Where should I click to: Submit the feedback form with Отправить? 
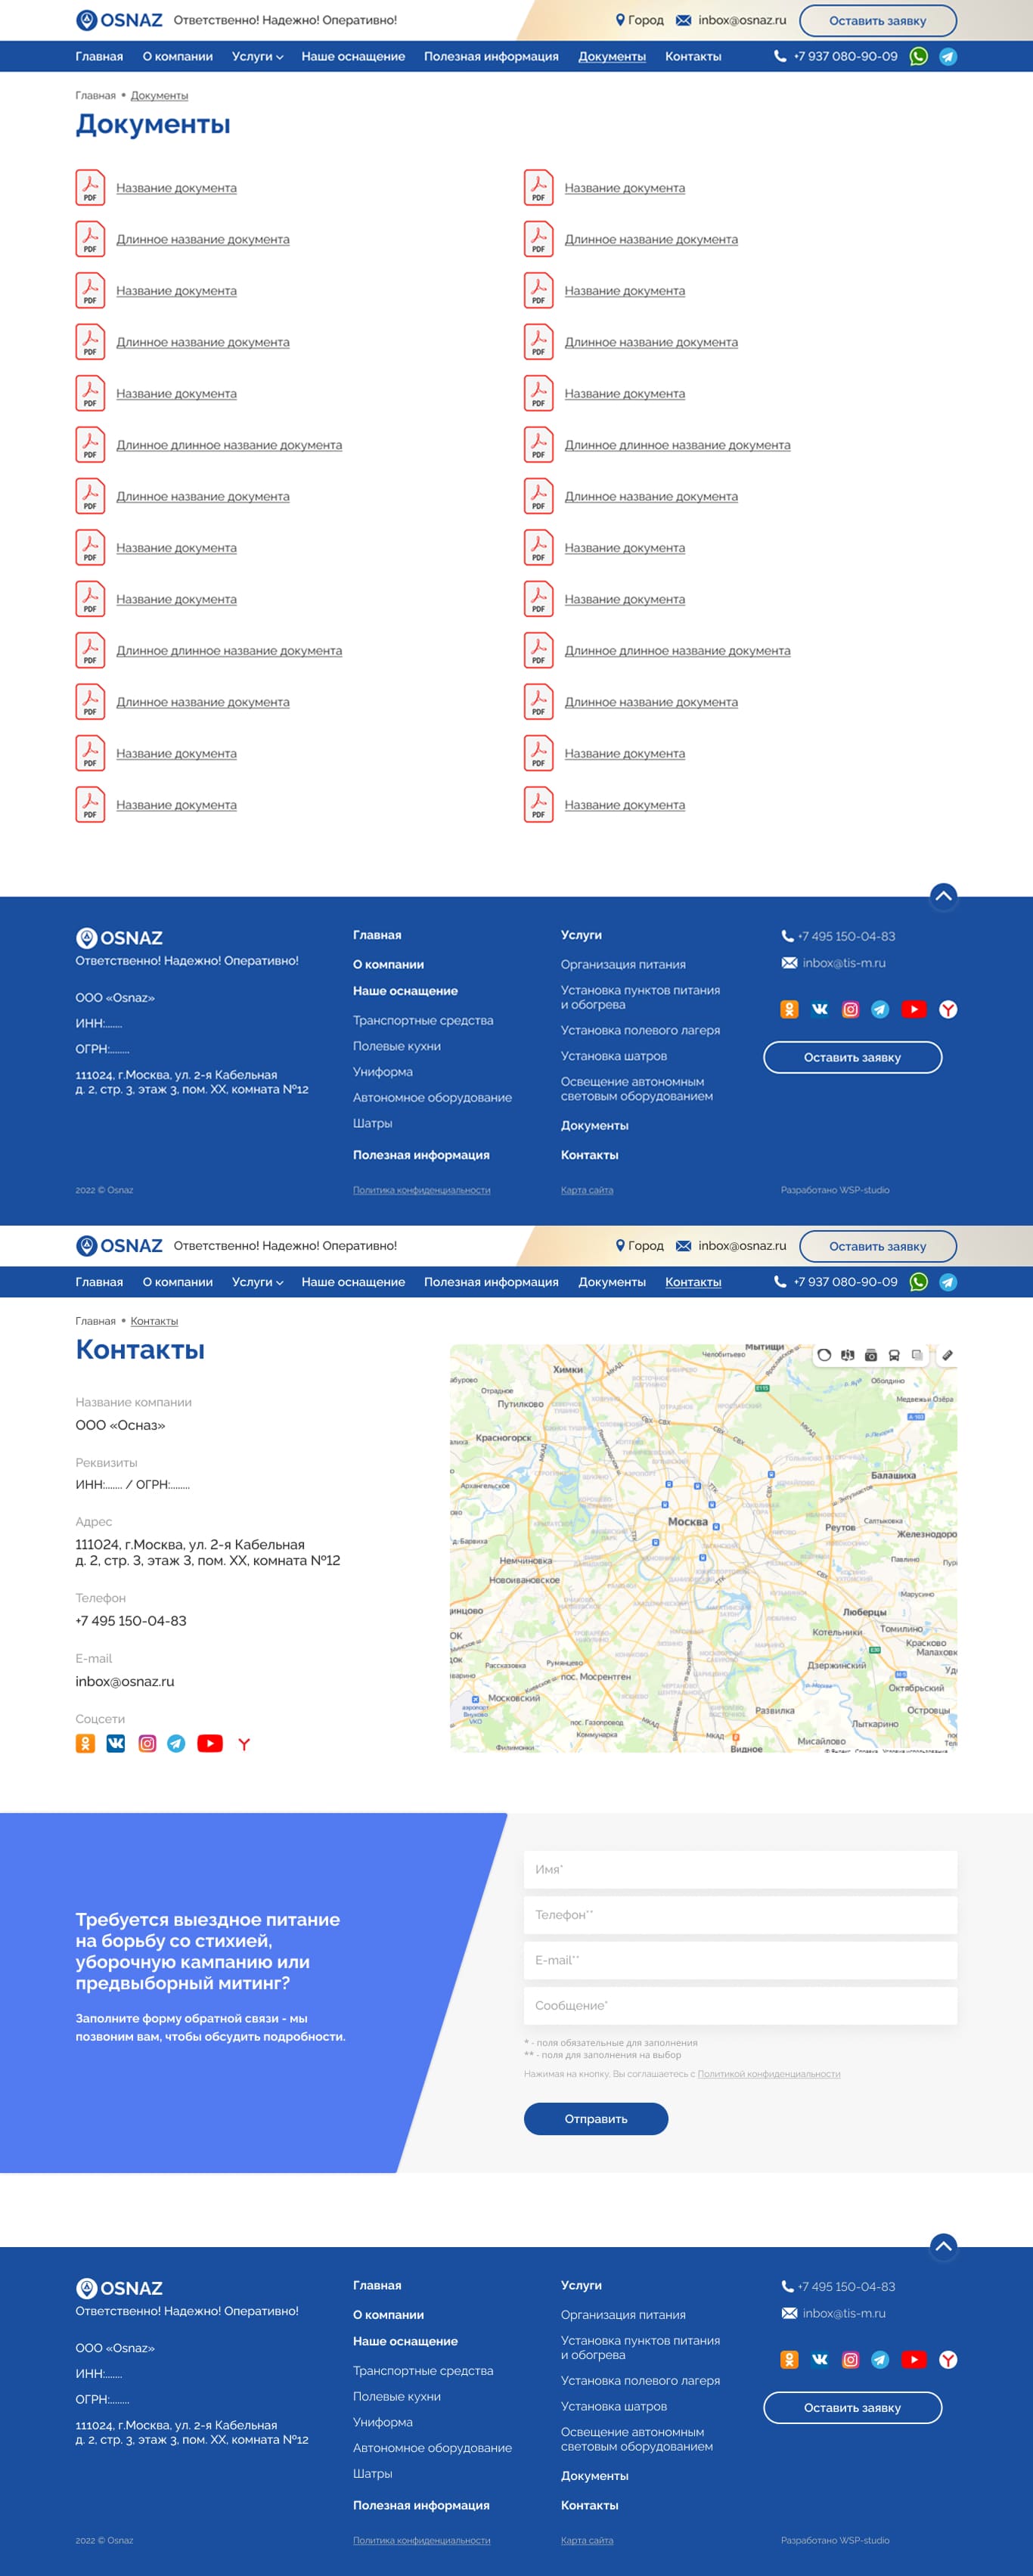pyautogui.click(x=596, y=2118)
